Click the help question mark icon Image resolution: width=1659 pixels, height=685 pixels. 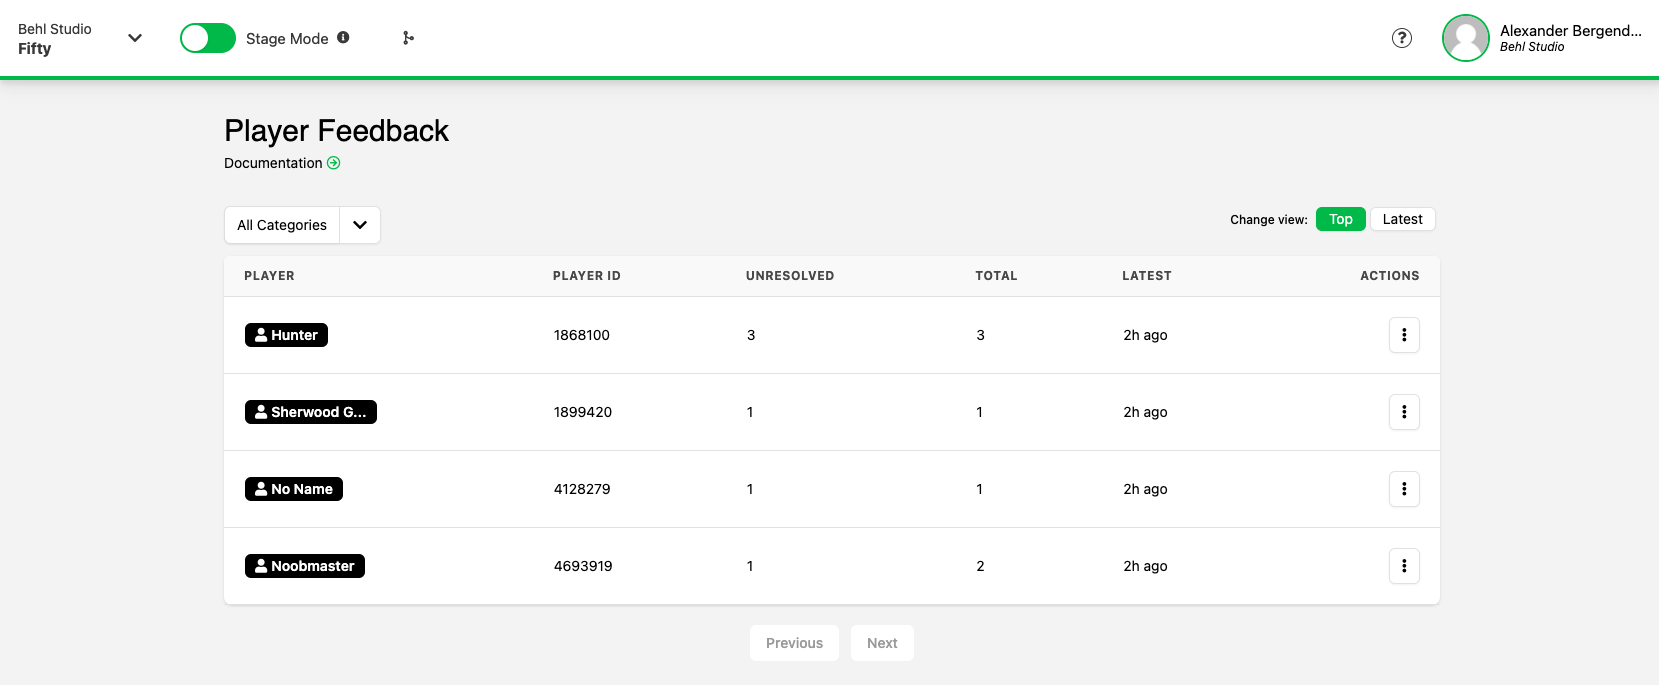pyautogui.click(x=1402, y=38)
